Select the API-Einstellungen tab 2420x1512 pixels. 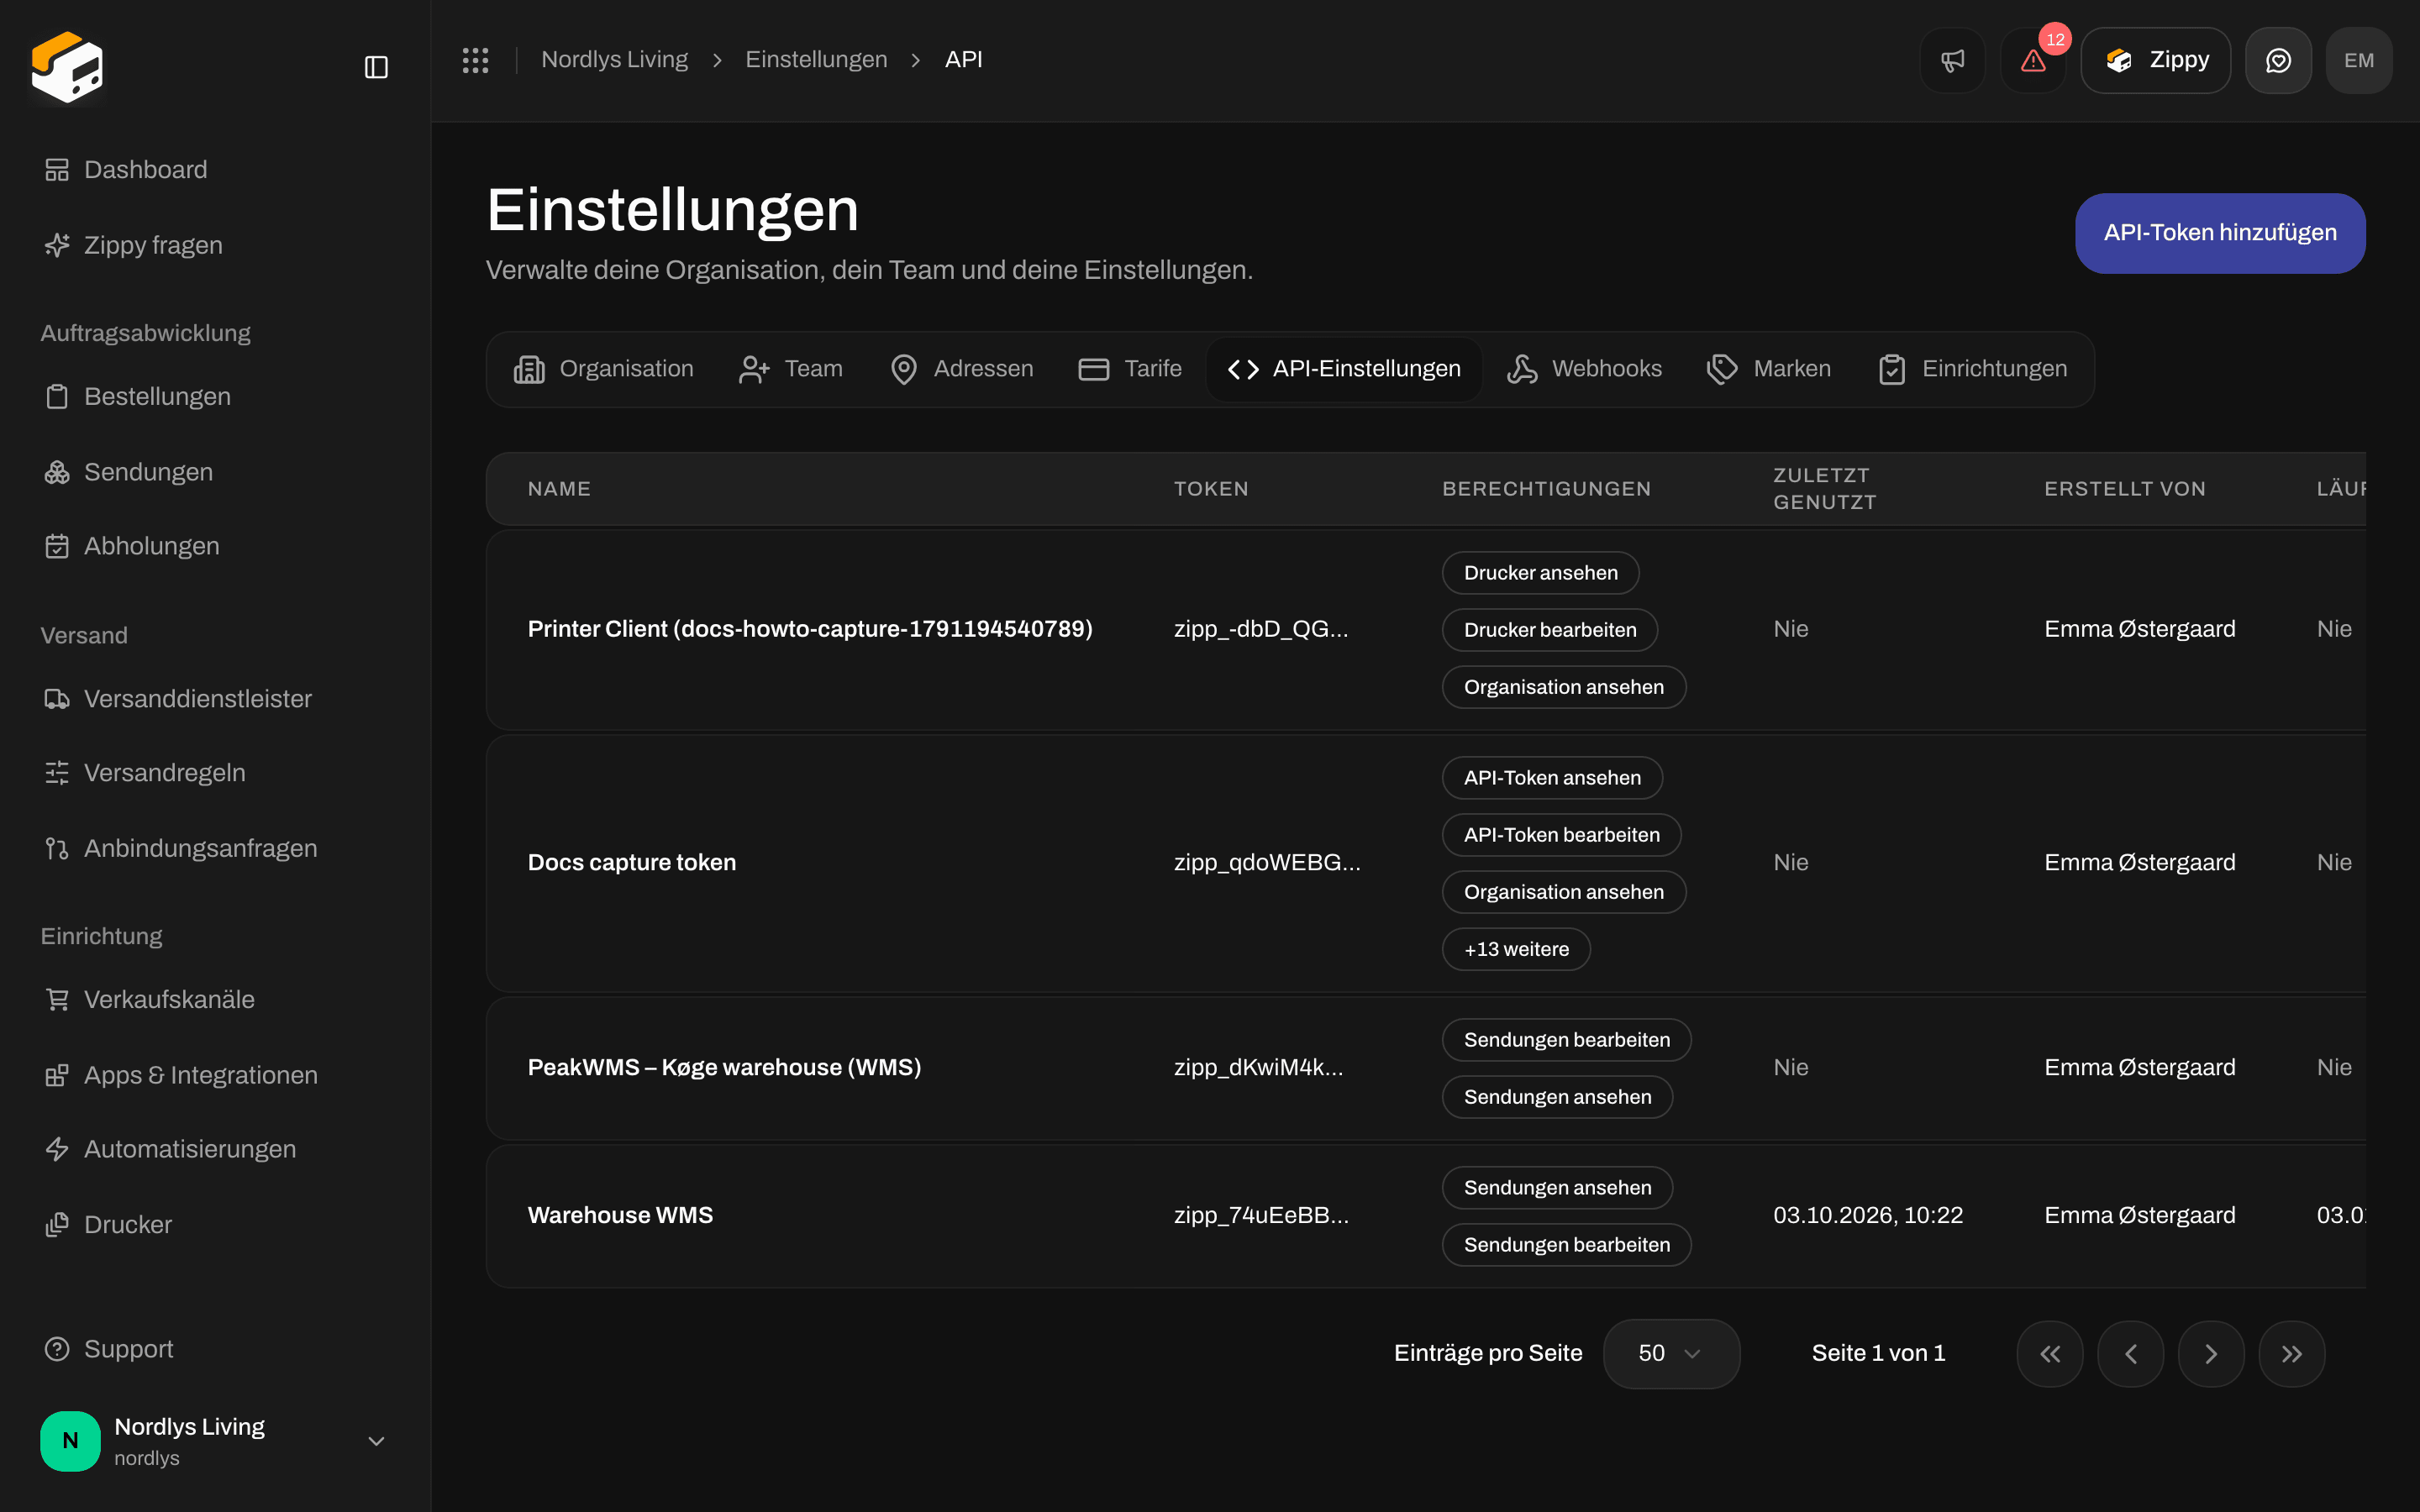tap(1344, 369)
